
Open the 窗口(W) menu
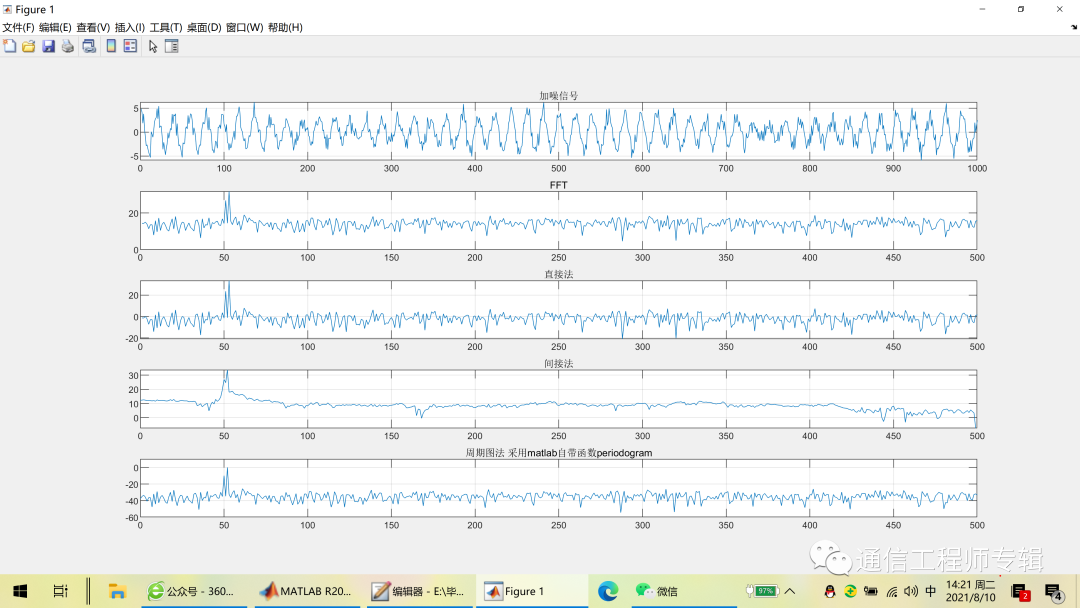pyautogui.click(x=245, y=28)
